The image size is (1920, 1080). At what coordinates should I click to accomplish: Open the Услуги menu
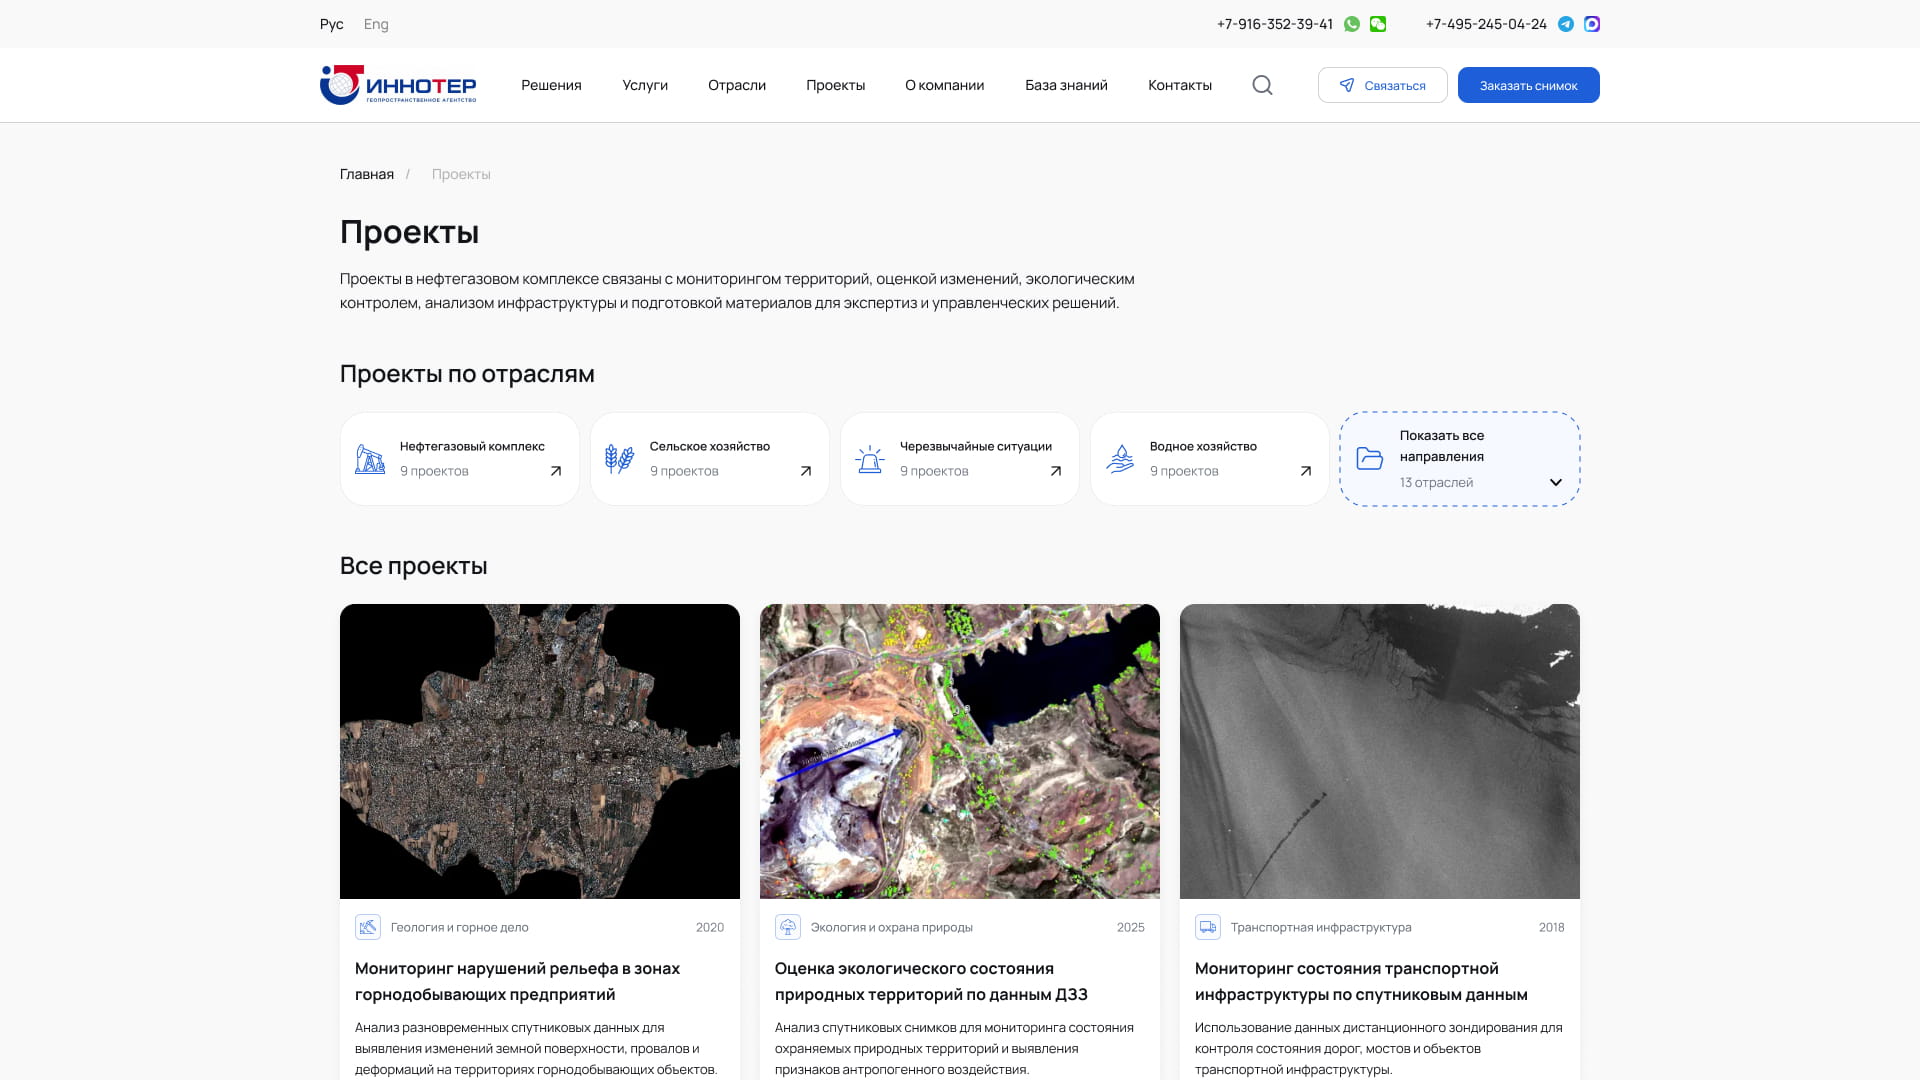pos(645,85)
